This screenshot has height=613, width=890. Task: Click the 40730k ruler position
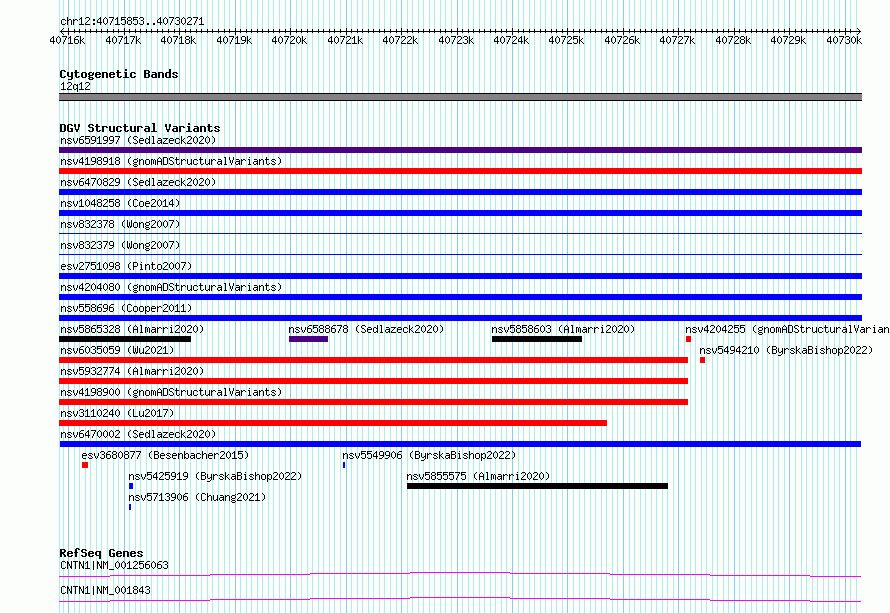[x=844, y=40]
